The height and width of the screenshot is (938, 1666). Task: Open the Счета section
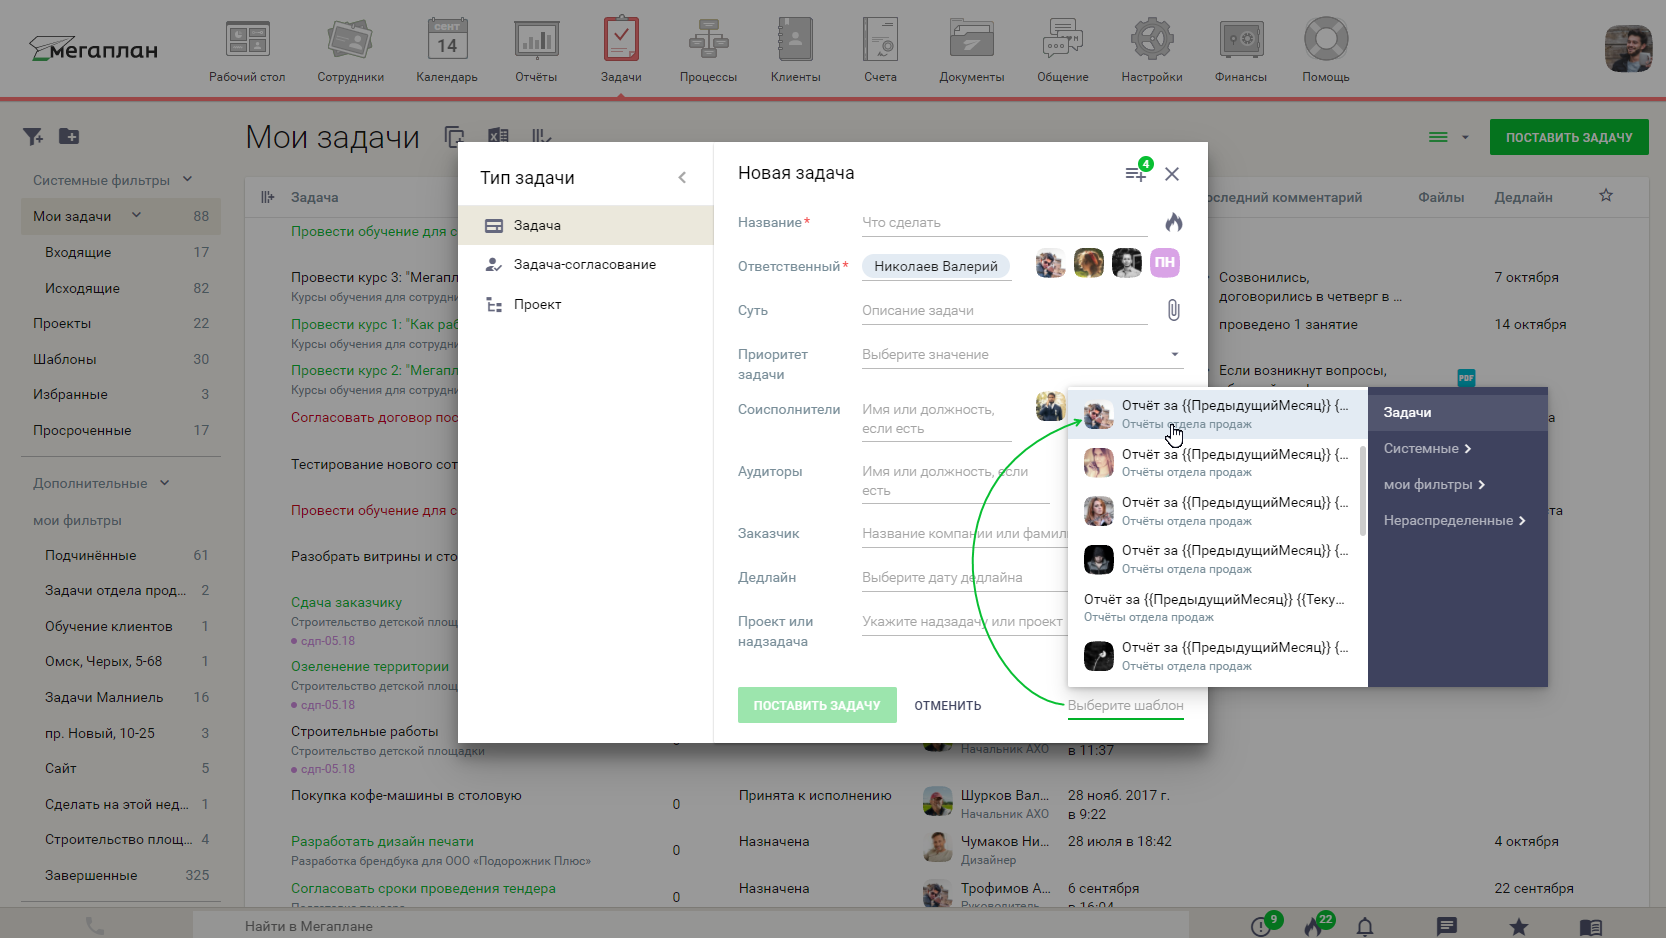point(880,50)
